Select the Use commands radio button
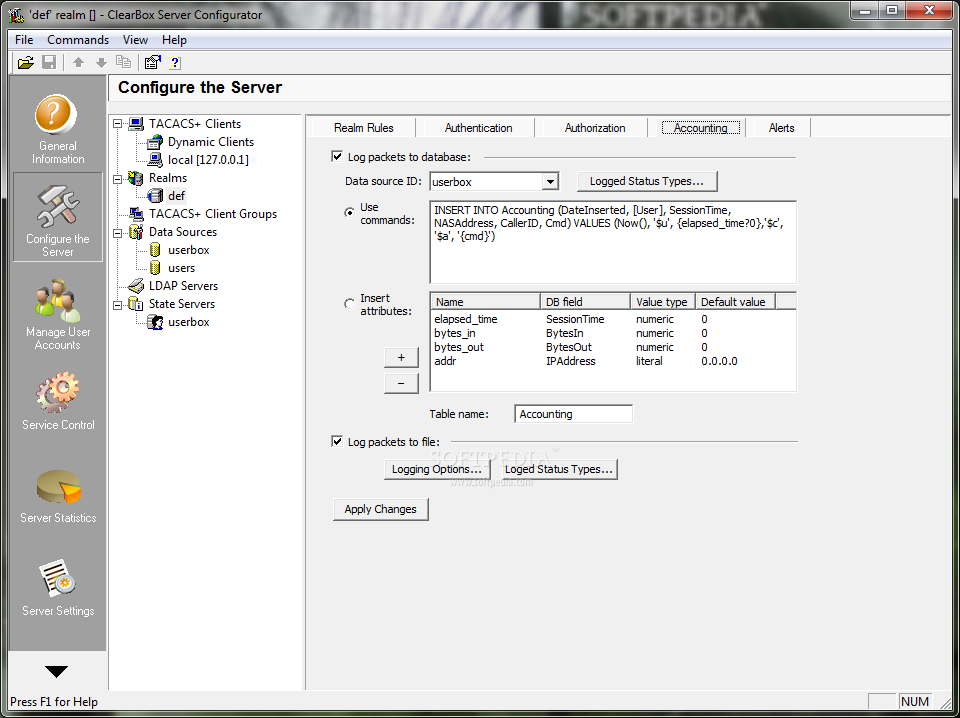The image size is (960, 718). coord(350,213)
